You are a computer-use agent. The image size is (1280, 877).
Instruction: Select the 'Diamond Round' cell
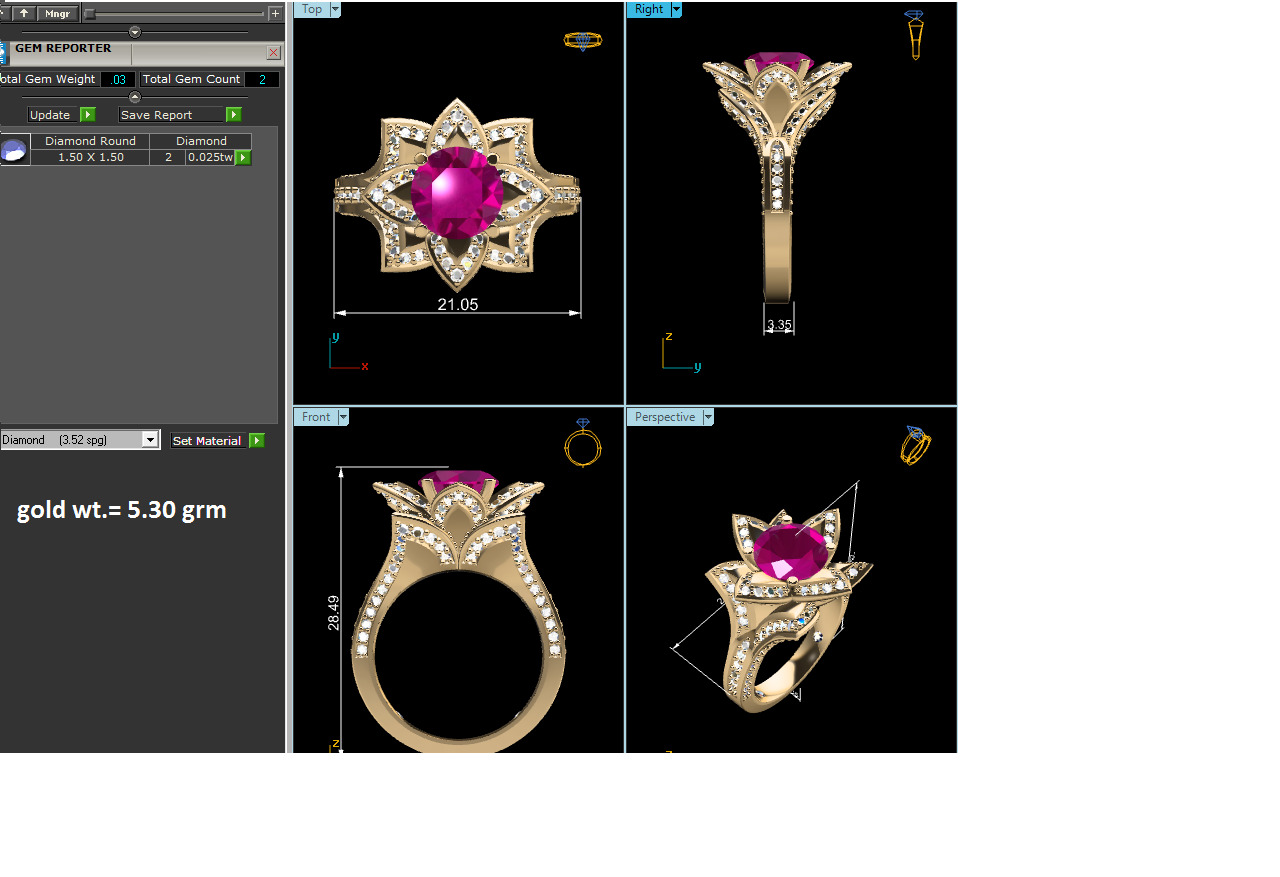(90, 141)
